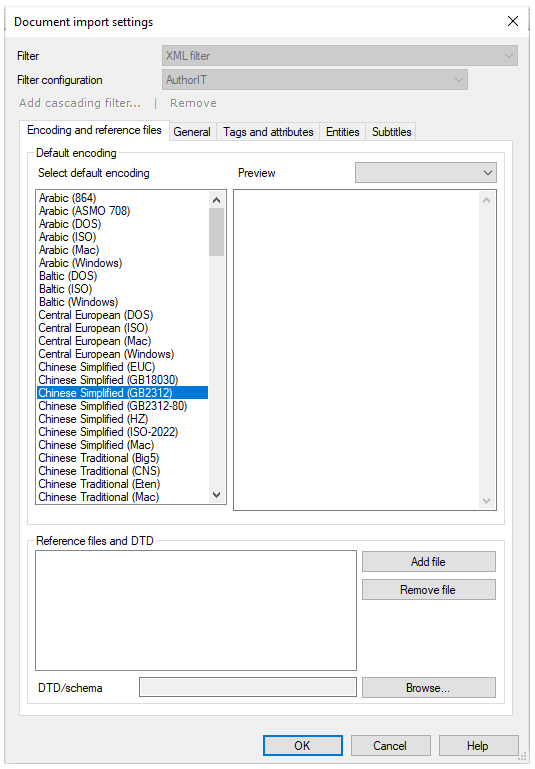
Task: Click the Cancel button
Action: click(x=390, y=745)
